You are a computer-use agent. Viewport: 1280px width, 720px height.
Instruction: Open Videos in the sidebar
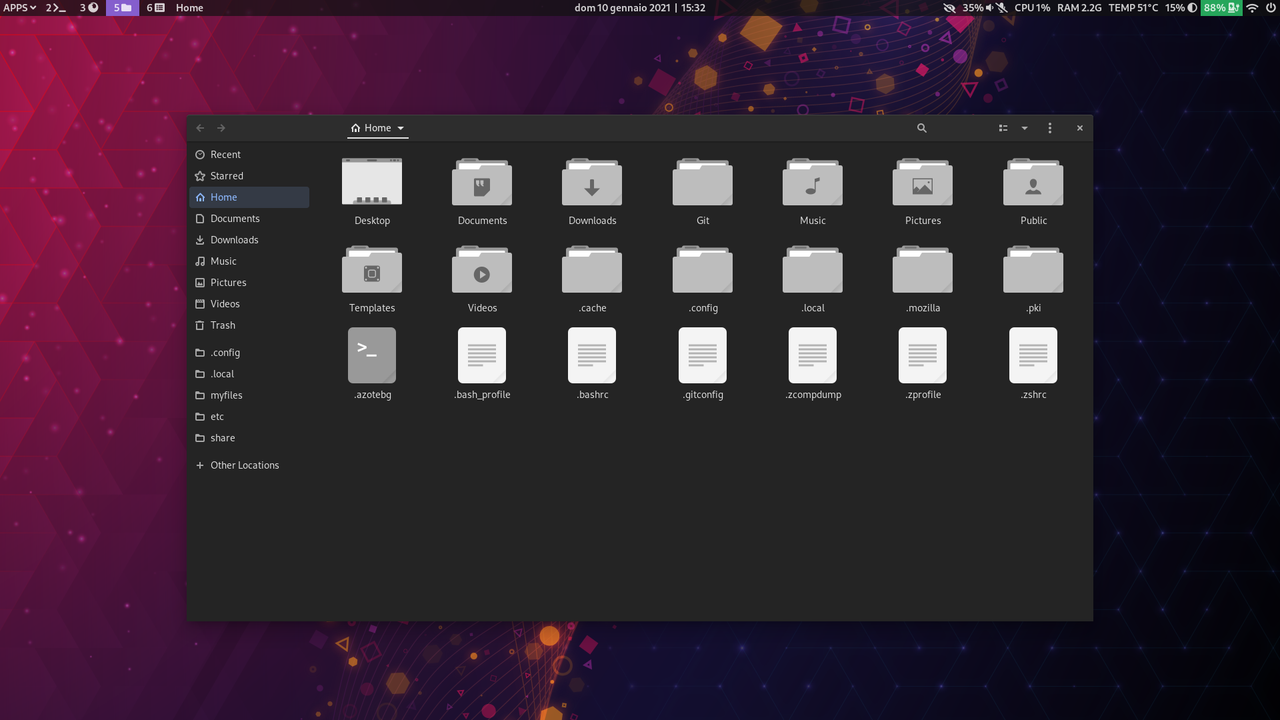(249, 304)
